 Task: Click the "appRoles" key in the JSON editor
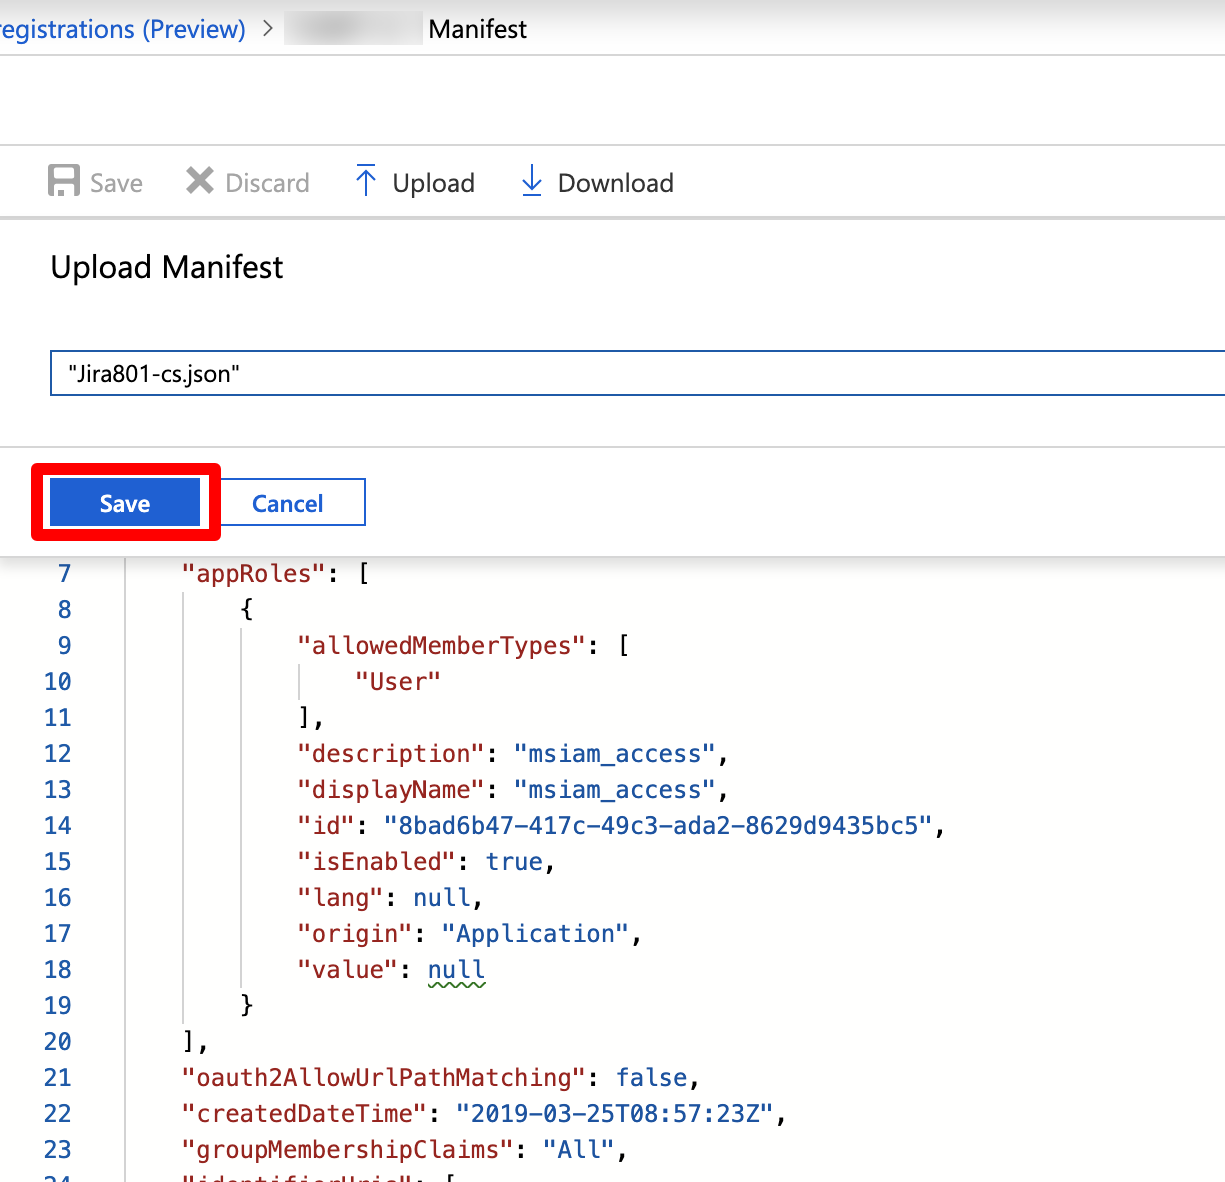pos(255,574)
